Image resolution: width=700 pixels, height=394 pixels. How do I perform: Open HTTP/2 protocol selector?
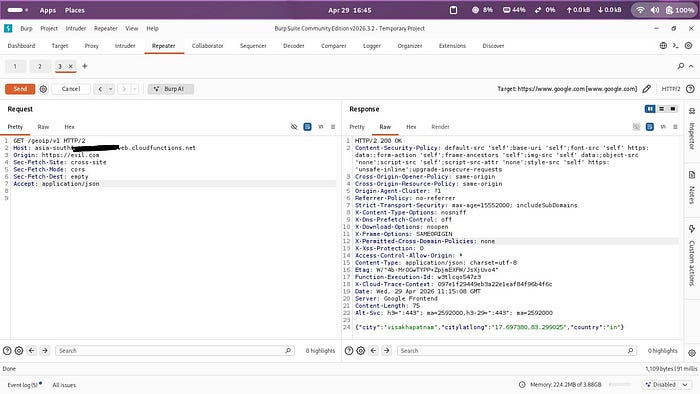tap(671, 89)
